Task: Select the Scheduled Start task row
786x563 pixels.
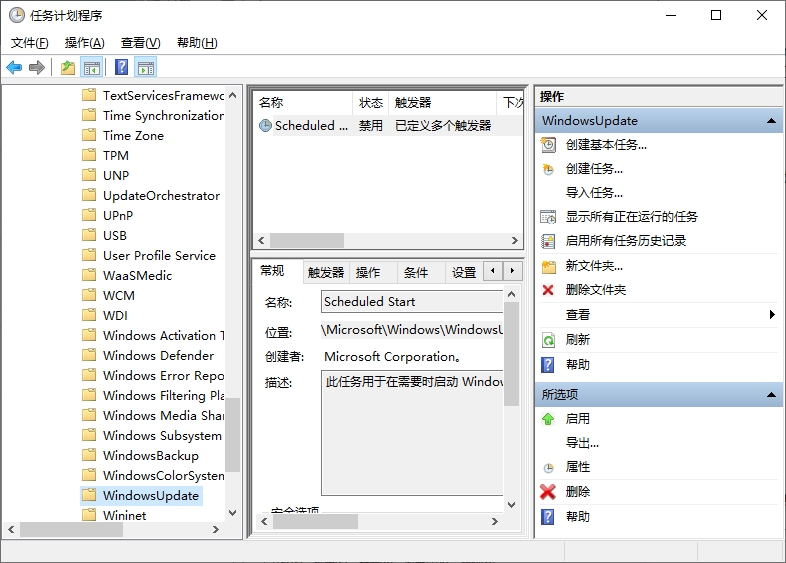Action: tap(311, 126)
